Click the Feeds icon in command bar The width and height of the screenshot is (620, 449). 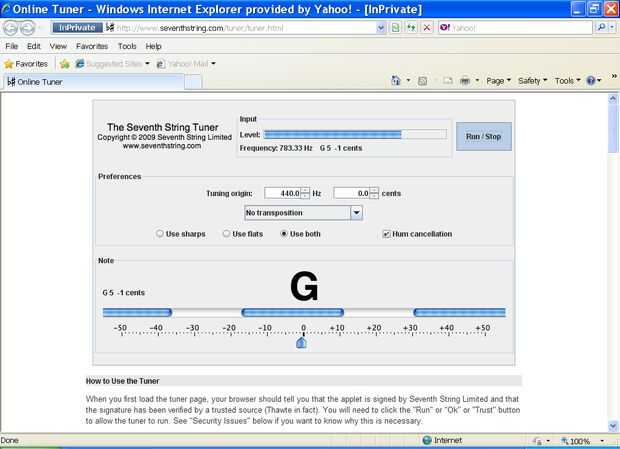(x=422, y=81)
